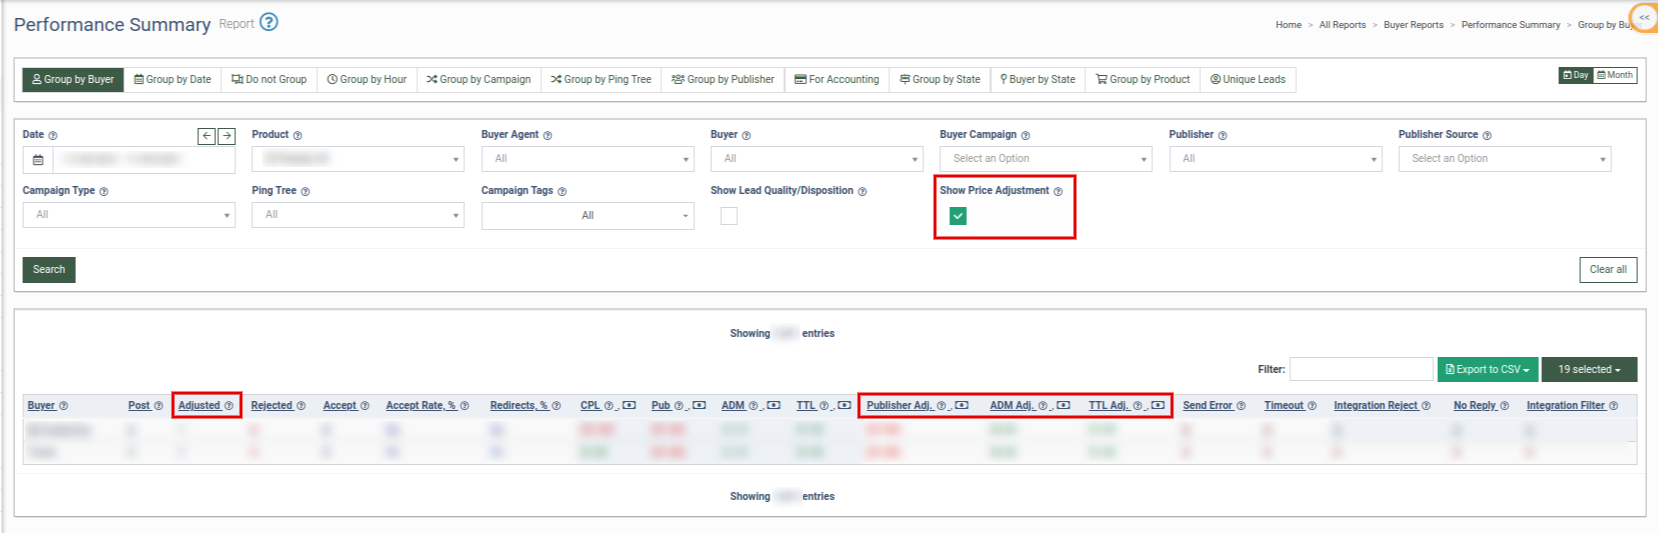
Task: Enable Show Lead Quality/Disposition checkbox
Action: click(x=729, y=216)
